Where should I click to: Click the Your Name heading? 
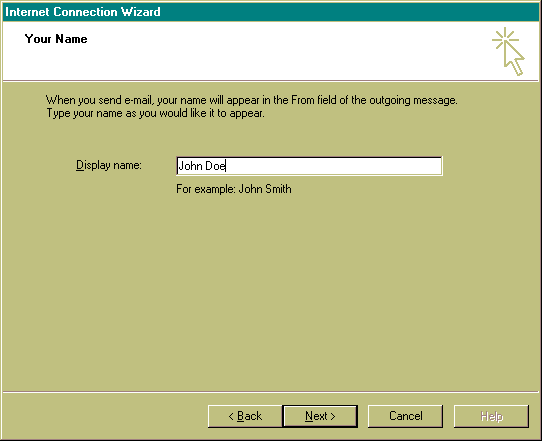pyautogui.click(x=56, y=39)
